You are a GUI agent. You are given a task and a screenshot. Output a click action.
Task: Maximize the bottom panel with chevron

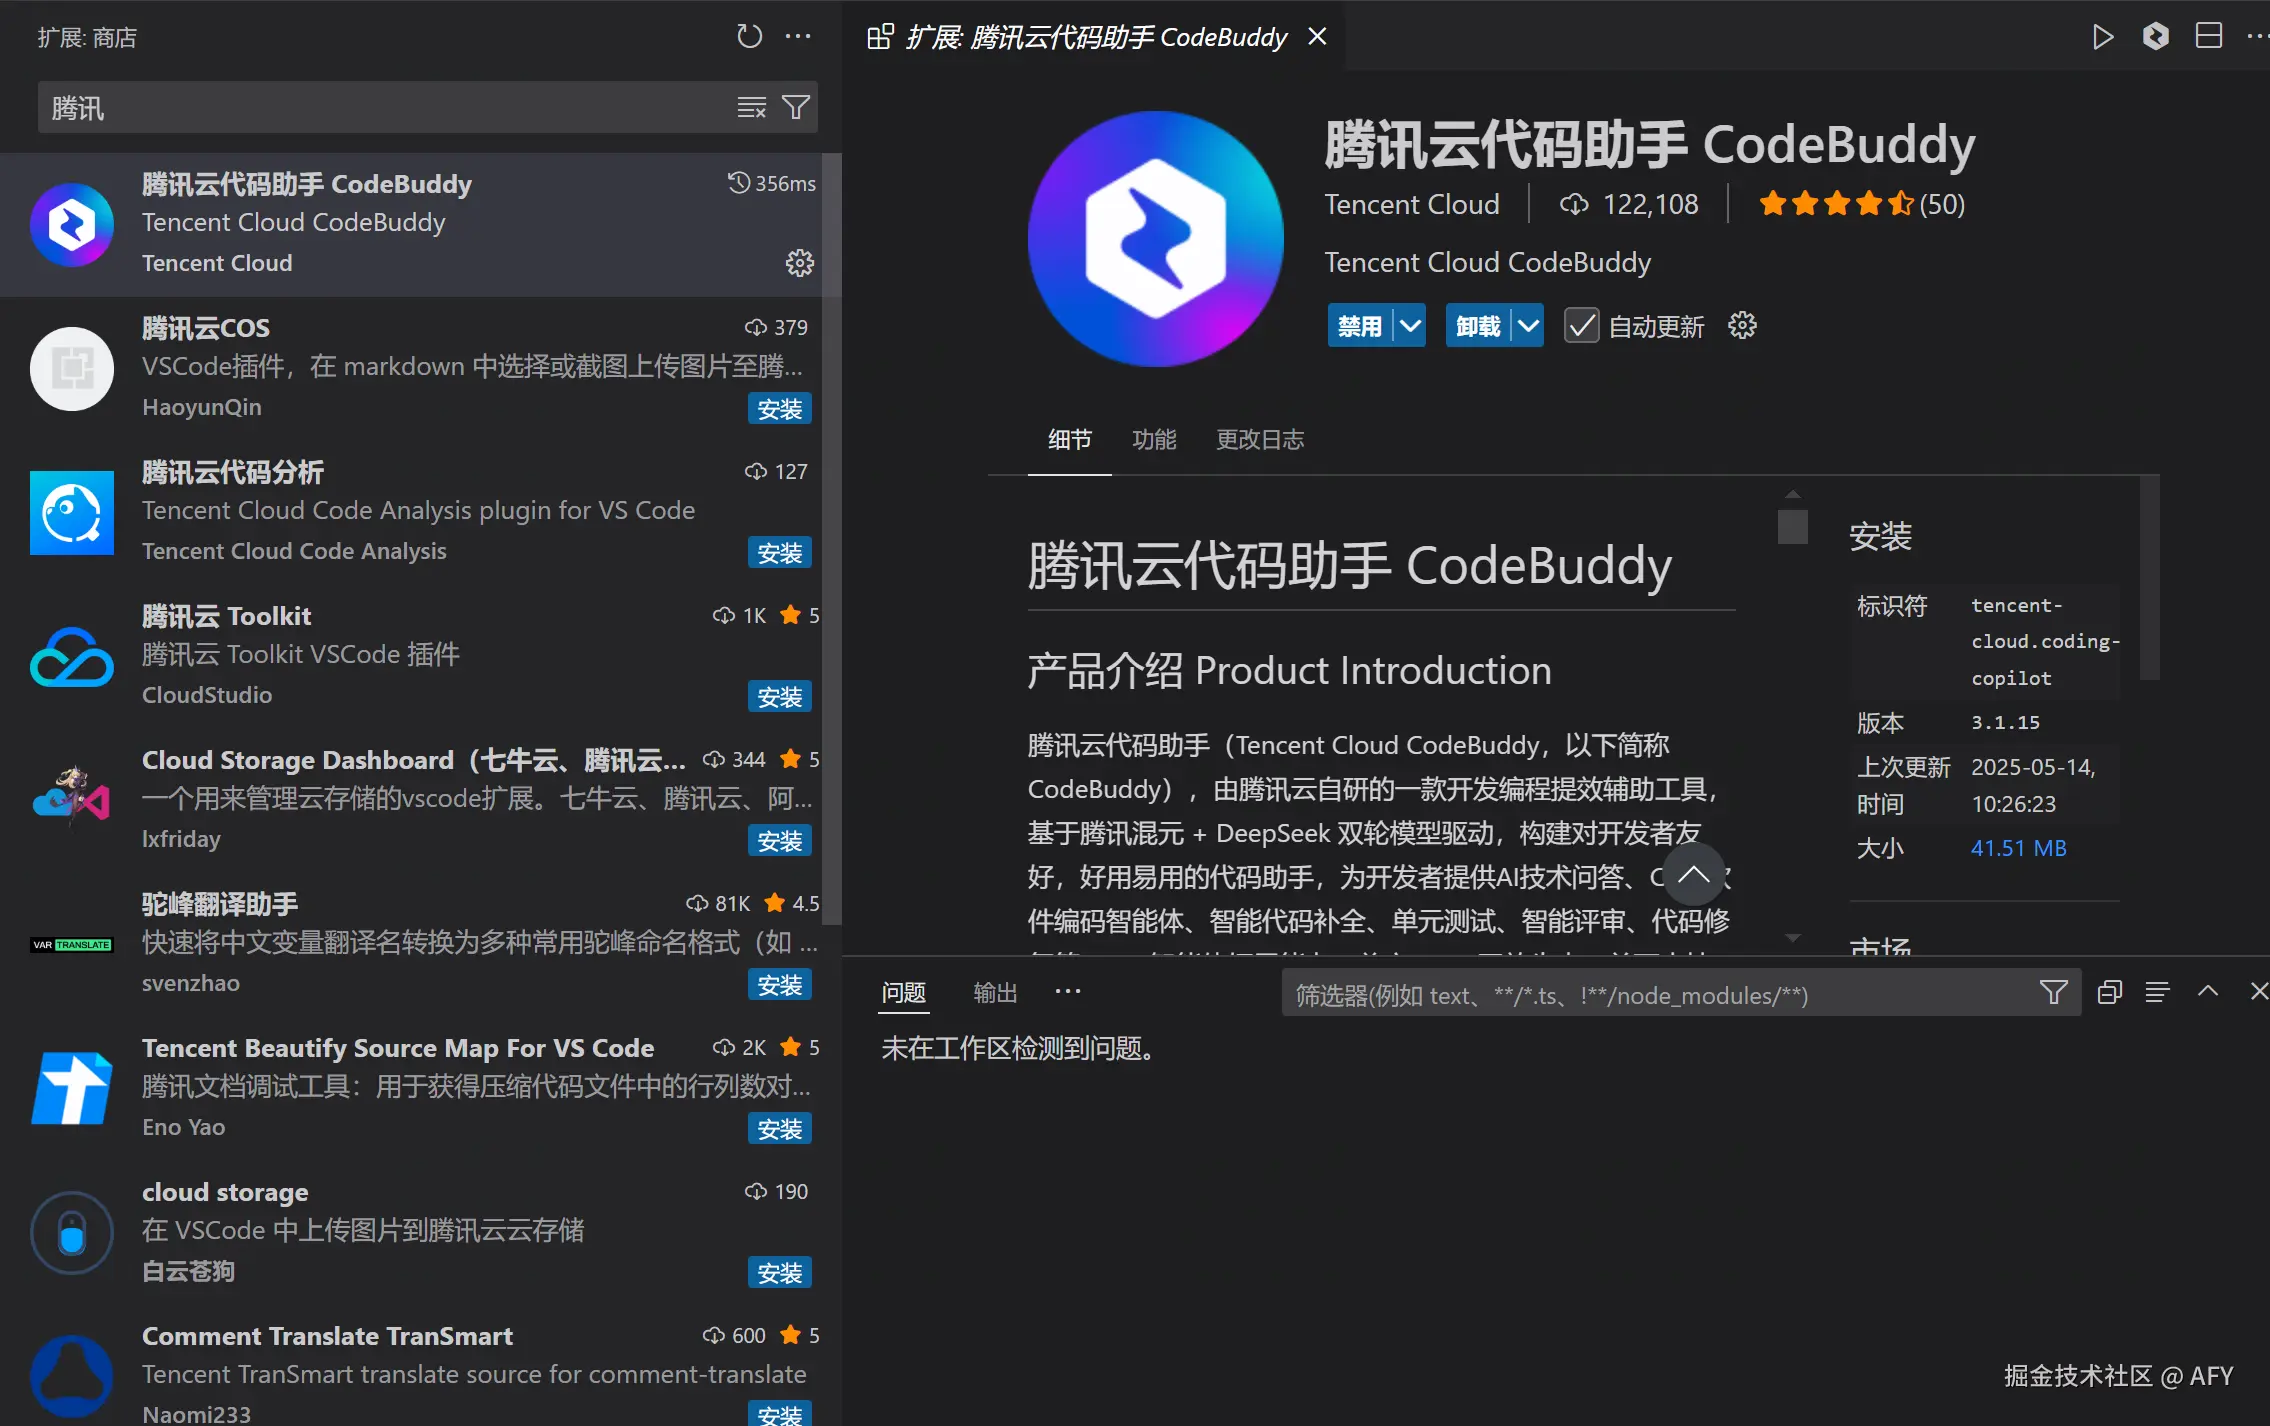pyautogui.click(x=2208, y=992)
